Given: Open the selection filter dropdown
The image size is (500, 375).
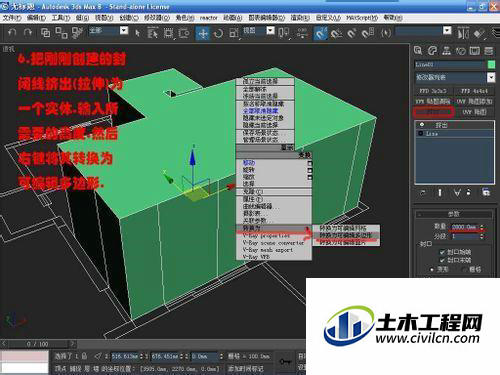Looking at the screenshot, I should 124,31.
